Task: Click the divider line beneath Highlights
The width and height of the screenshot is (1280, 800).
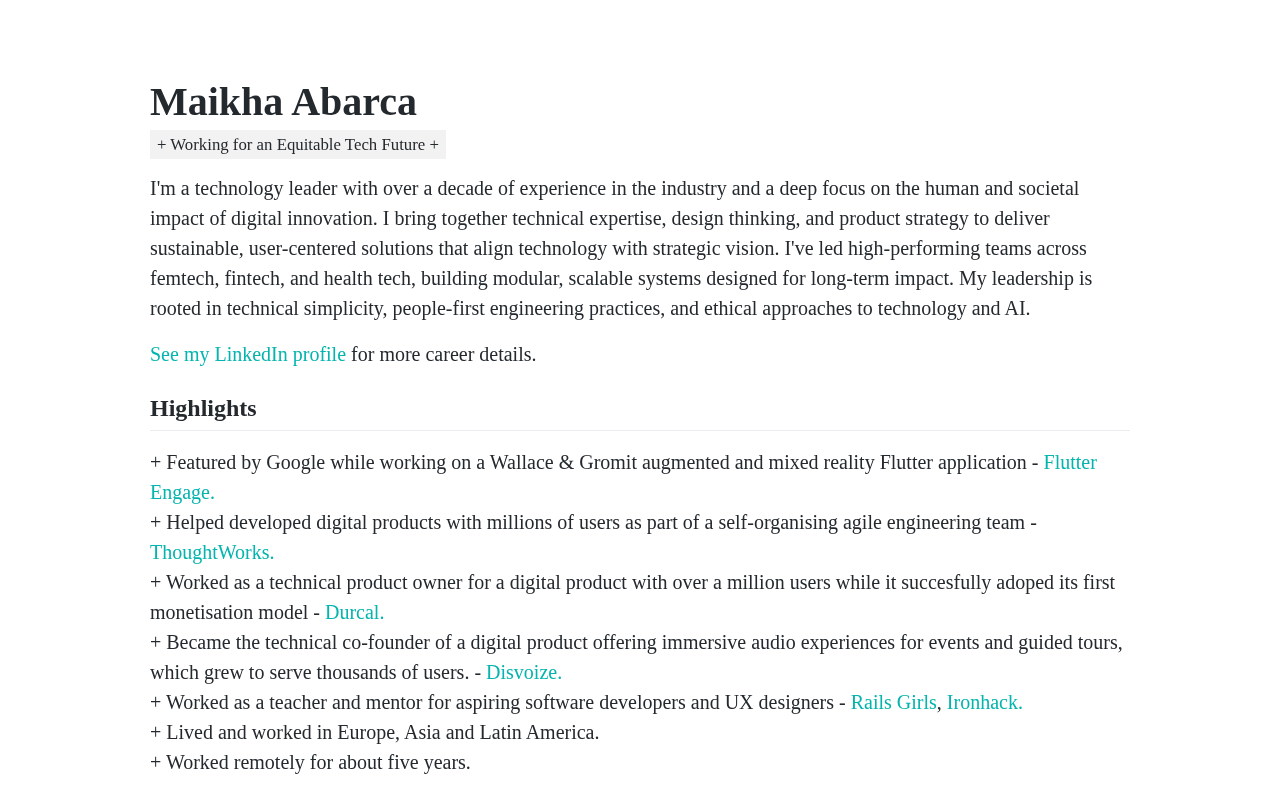Action: 640,430
